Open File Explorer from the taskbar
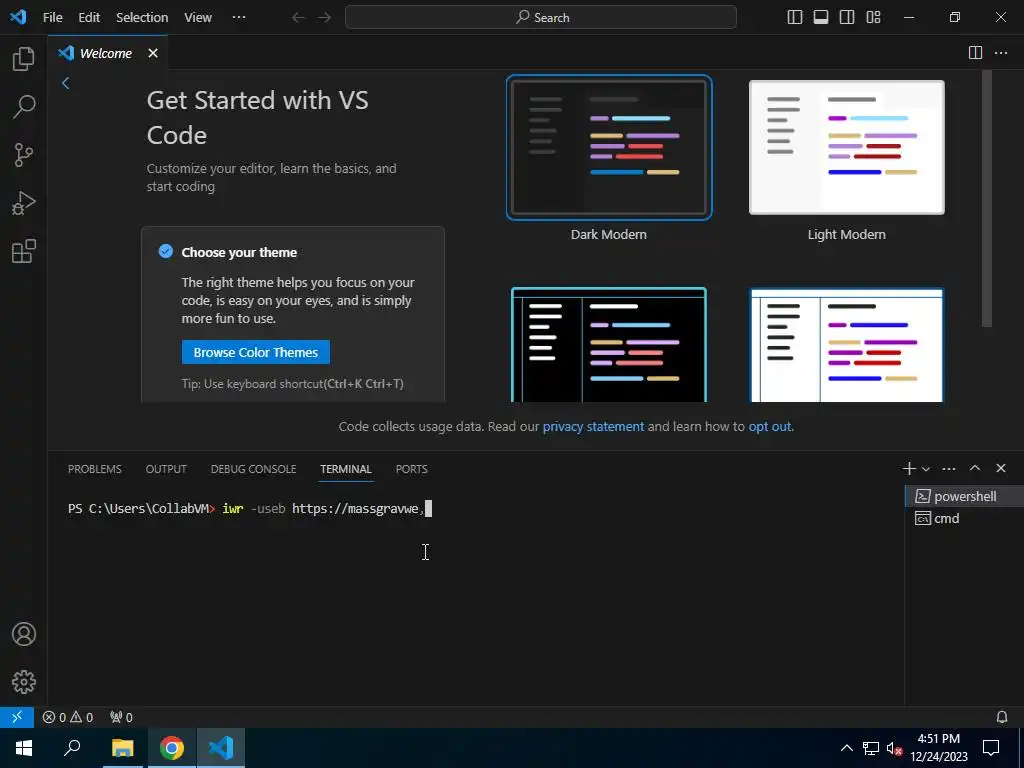 [122, 748]
